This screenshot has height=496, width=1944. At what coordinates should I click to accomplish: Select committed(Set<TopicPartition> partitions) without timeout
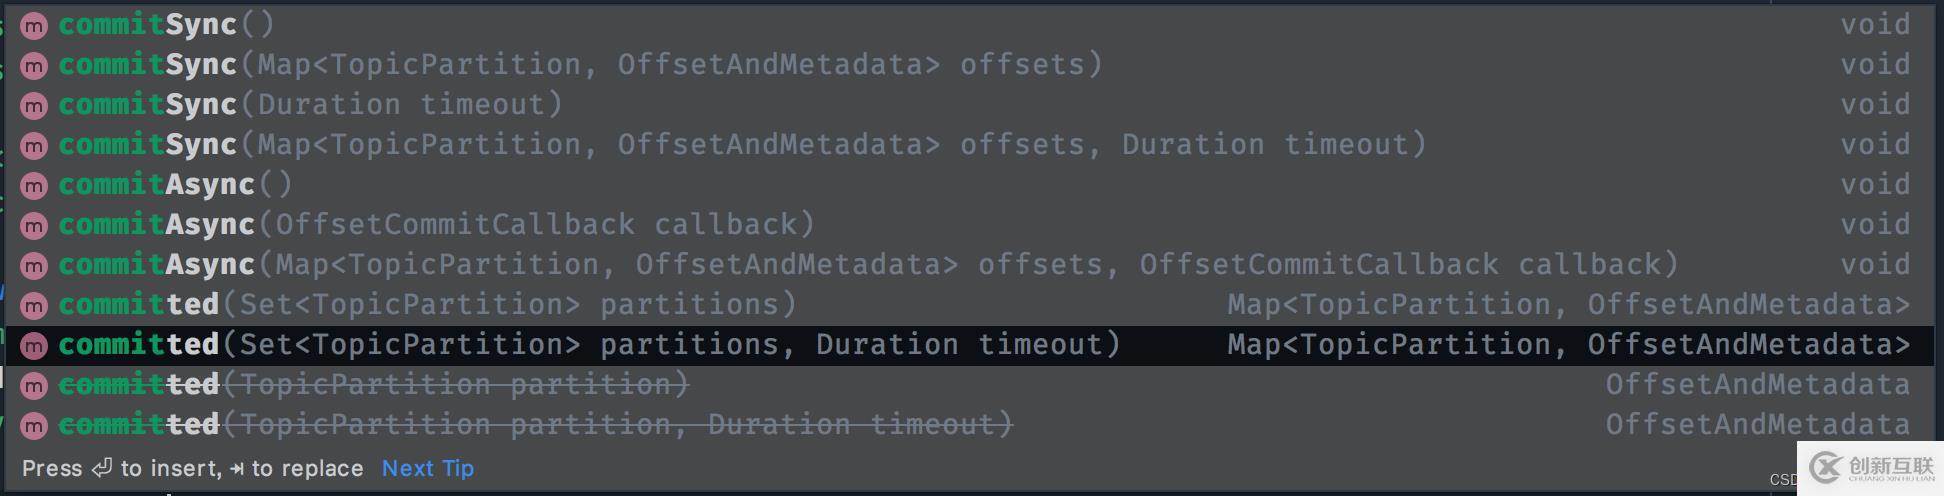coord(427,305)
